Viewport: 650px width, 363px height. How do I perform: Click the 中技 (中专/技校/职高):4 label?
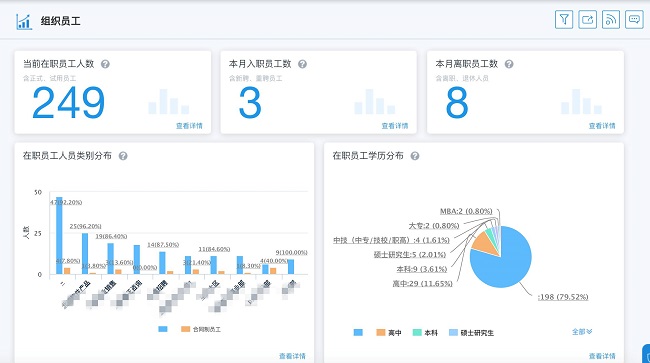(391, 240)
